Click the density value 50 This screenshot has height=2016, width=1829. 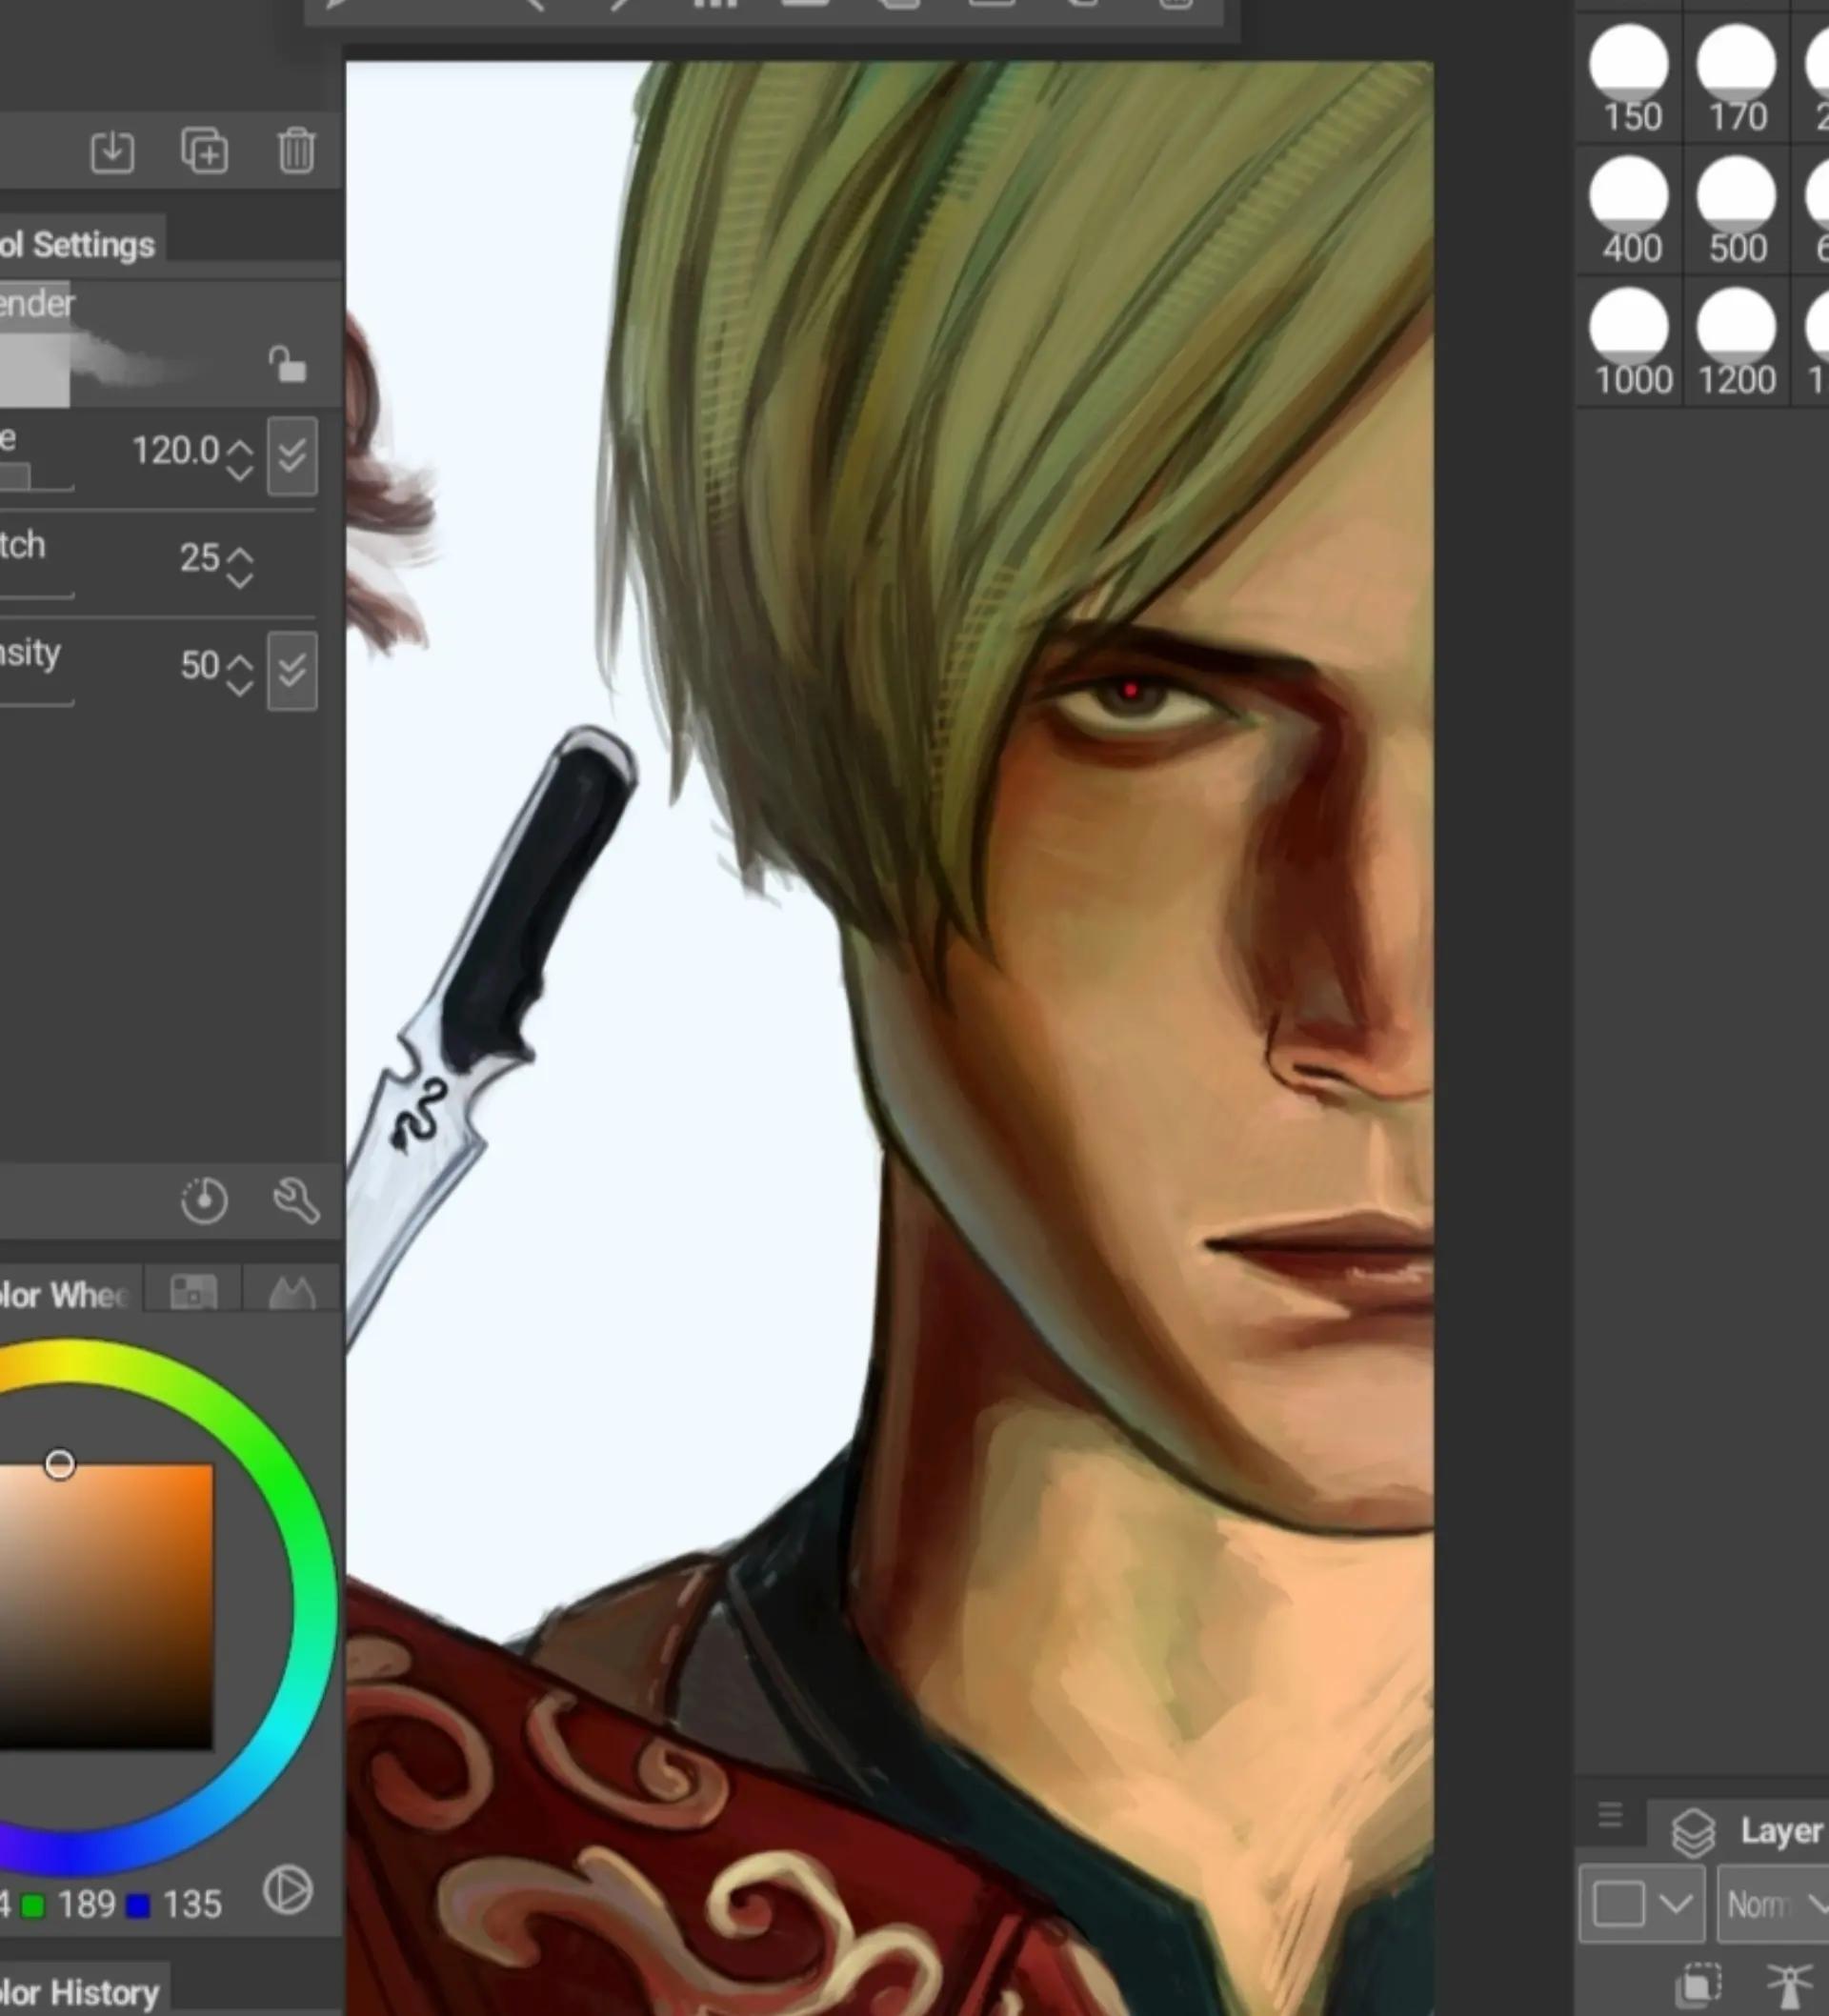(x=199, y=666)
